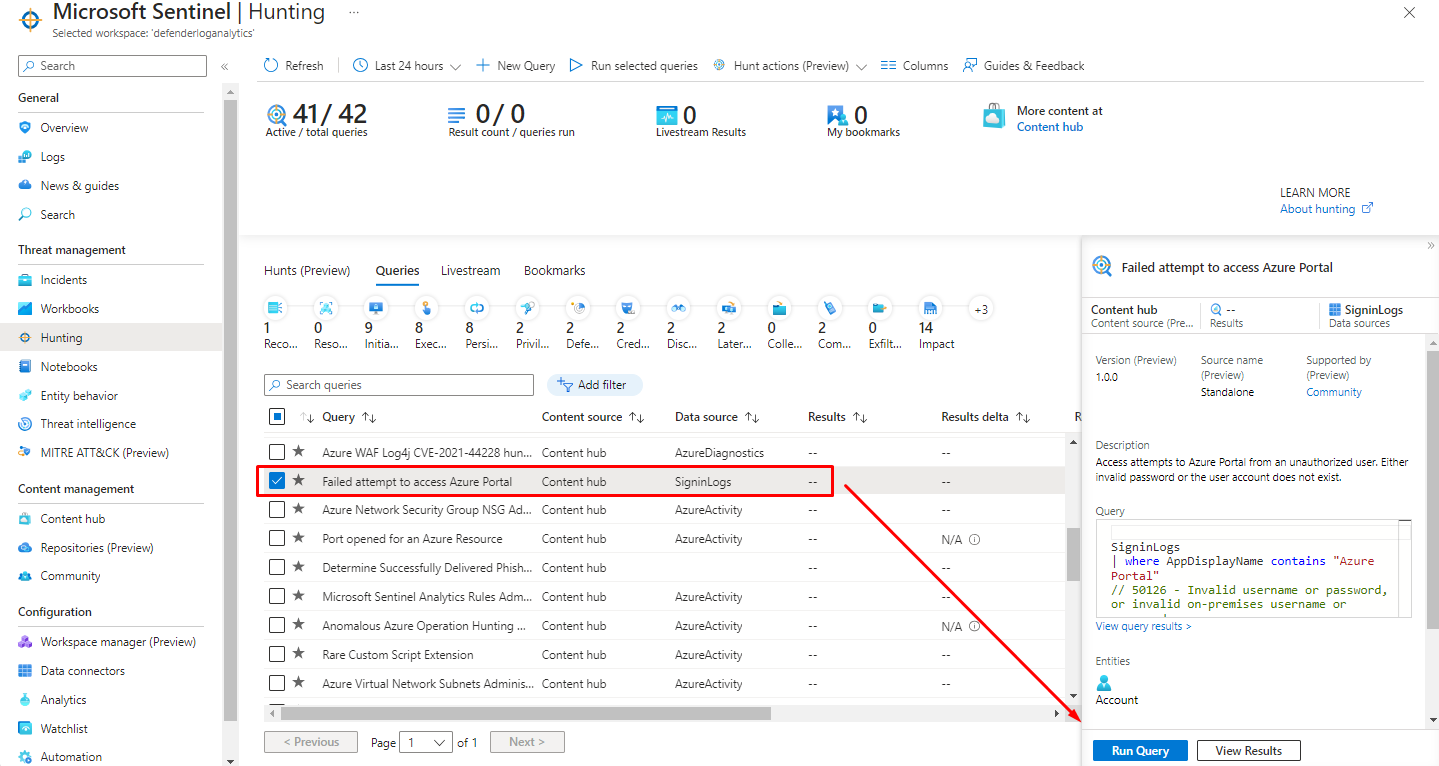Screen dimensions: 1439x766
Task: Click the Refresh icon in toolbar
Action: pyautogui.click(x=271, y=66)
